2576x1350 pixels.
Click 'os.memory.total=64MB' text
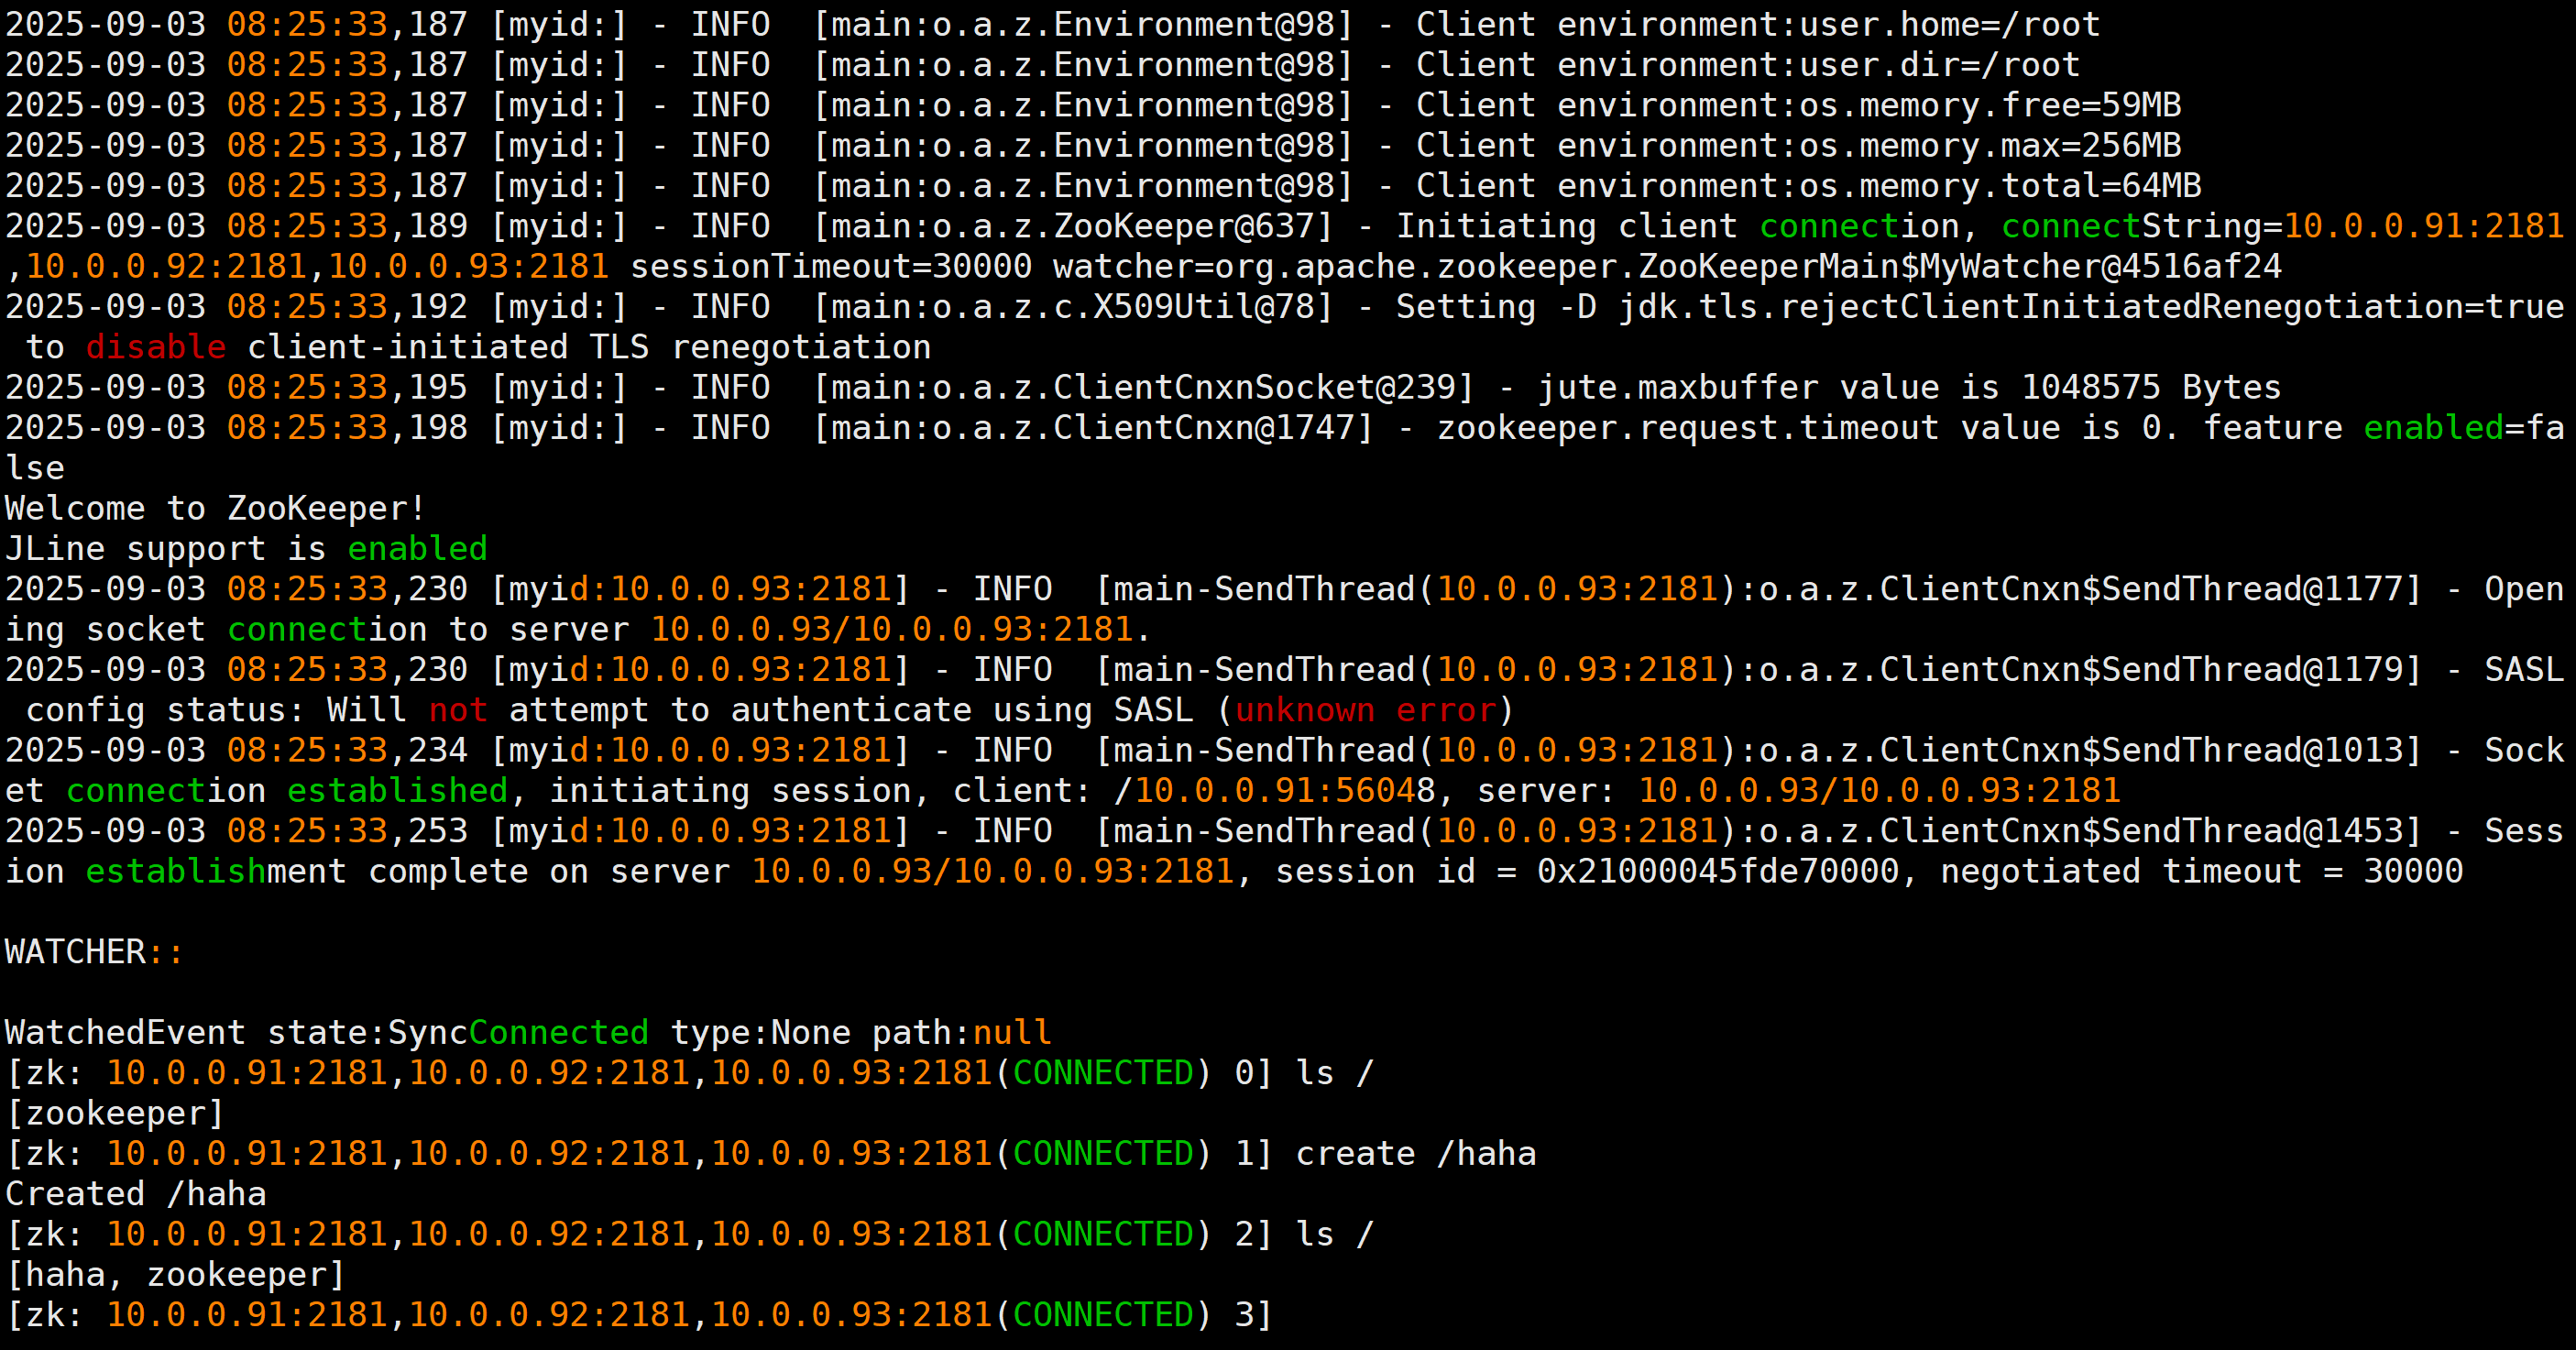2000,185
